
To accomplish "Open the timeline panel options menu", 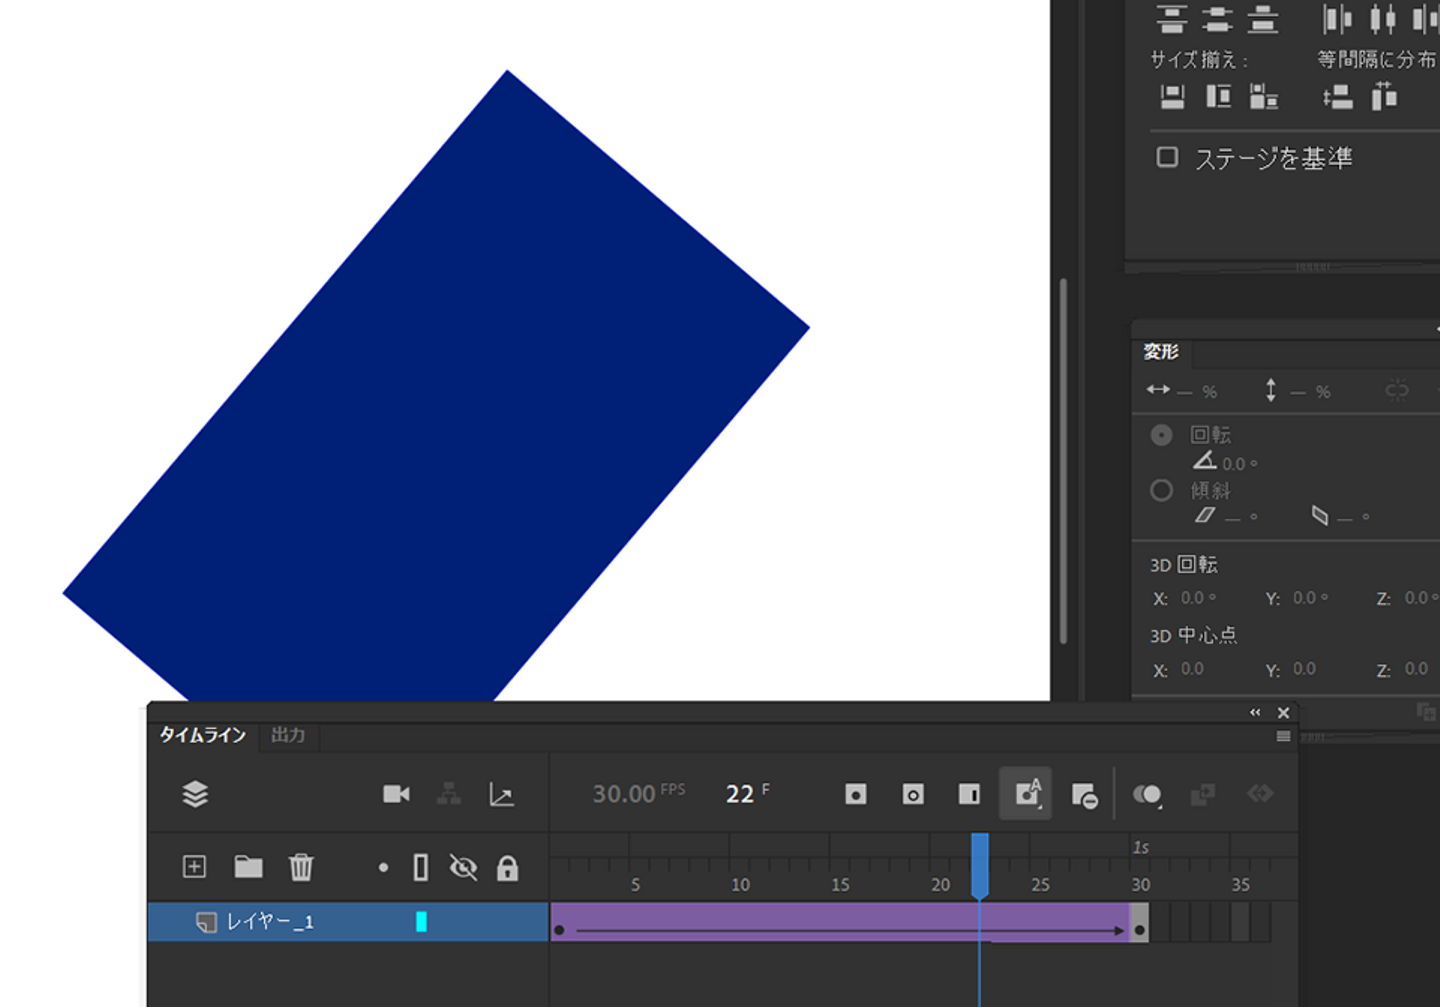I will click(x=1283, y=737).
